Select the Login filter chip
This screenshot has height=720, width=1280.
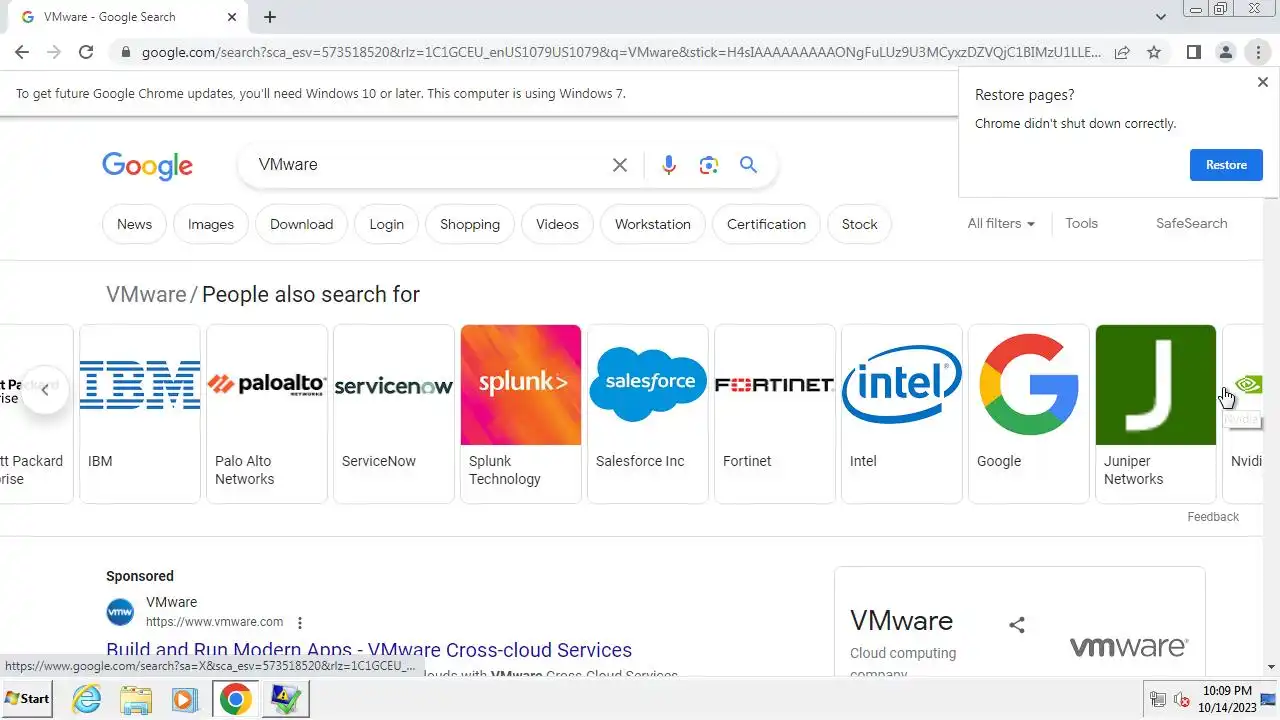(387, 224)
